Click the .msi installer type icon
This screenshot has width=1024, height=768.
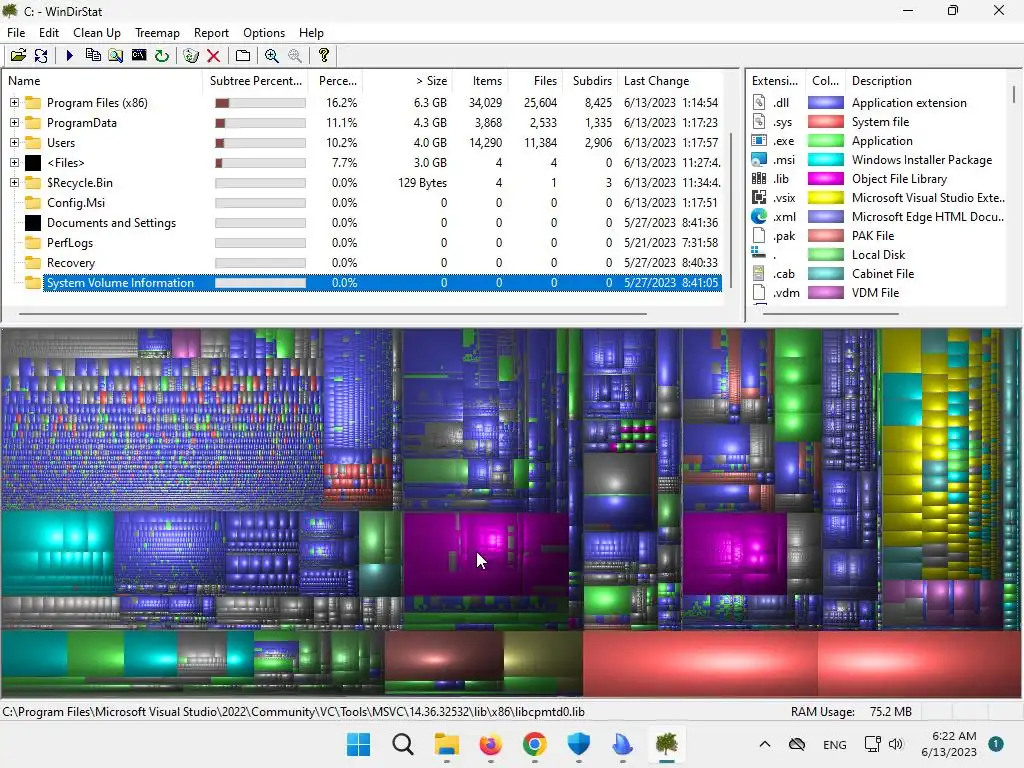point(759,159)
